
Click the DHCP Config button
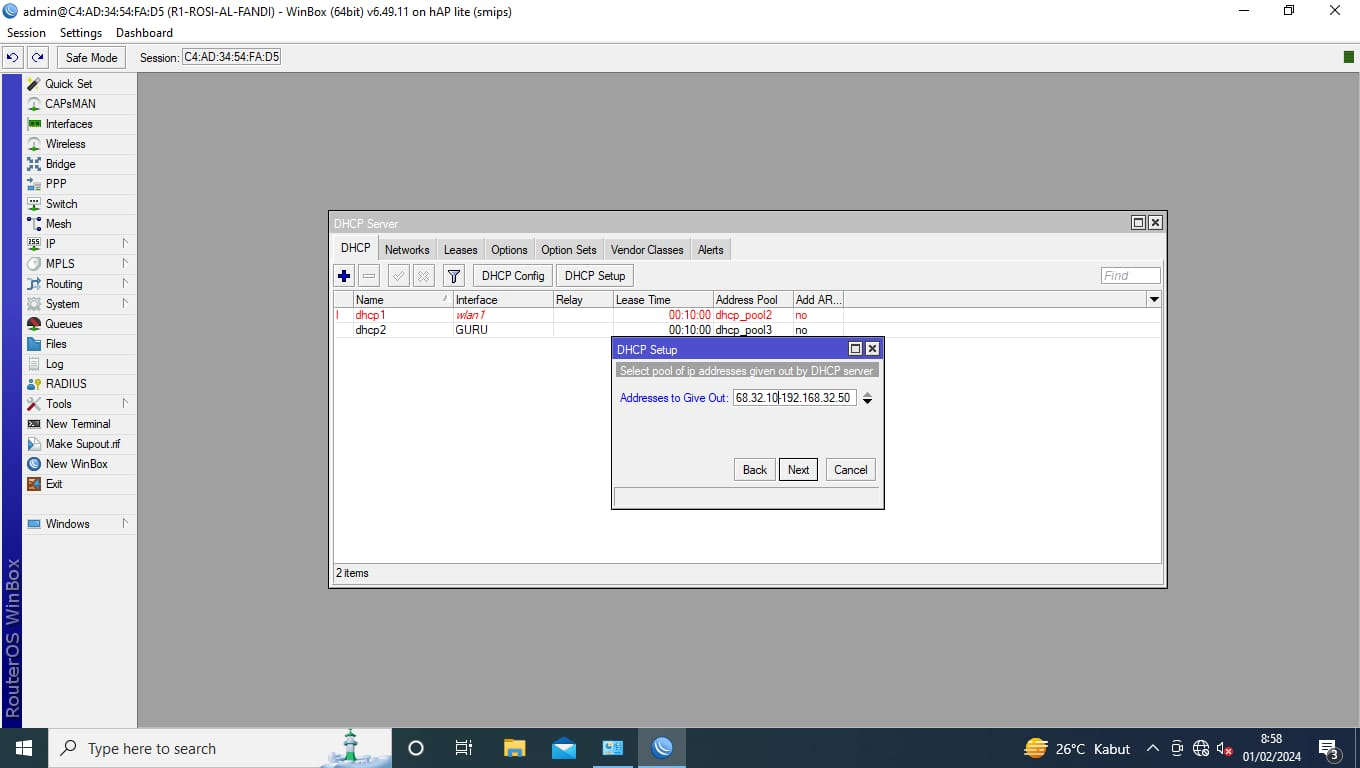pos(513,276)
